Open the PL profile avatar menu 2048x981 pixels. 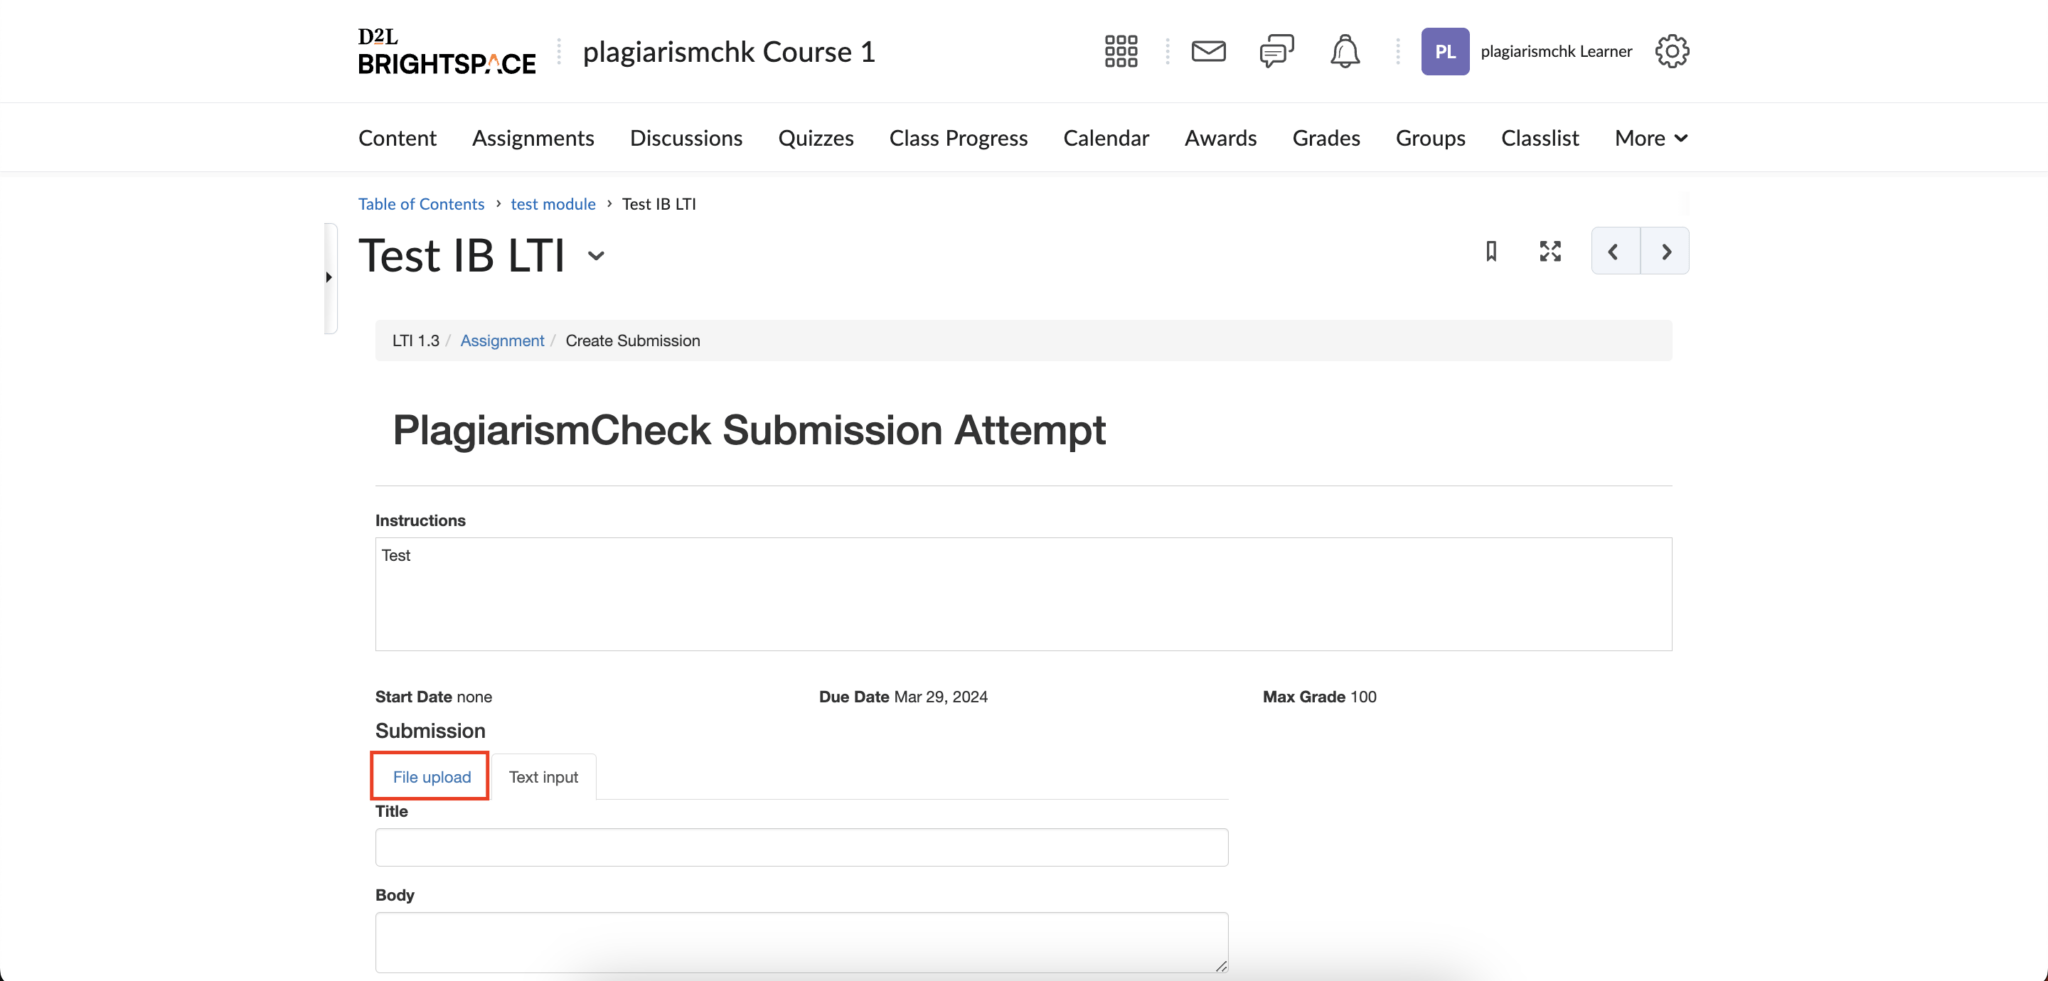[x=1444, y=51]
